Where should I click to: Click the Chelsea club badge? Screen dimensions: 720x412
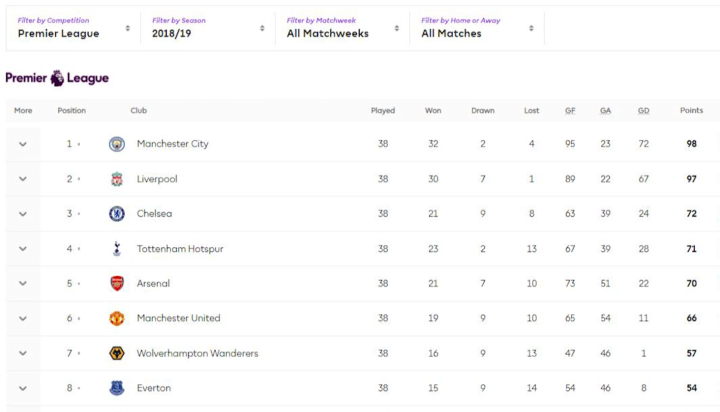[x=117, y=214]
